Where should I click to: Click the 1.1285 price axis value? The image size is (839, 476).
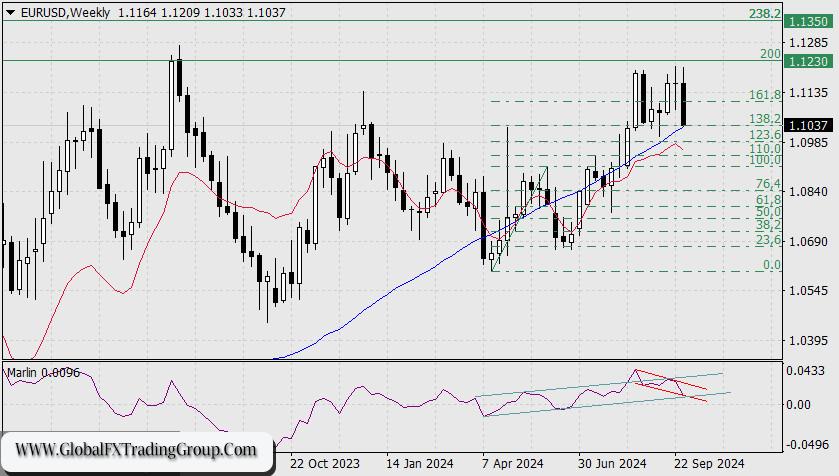point(809,42)
